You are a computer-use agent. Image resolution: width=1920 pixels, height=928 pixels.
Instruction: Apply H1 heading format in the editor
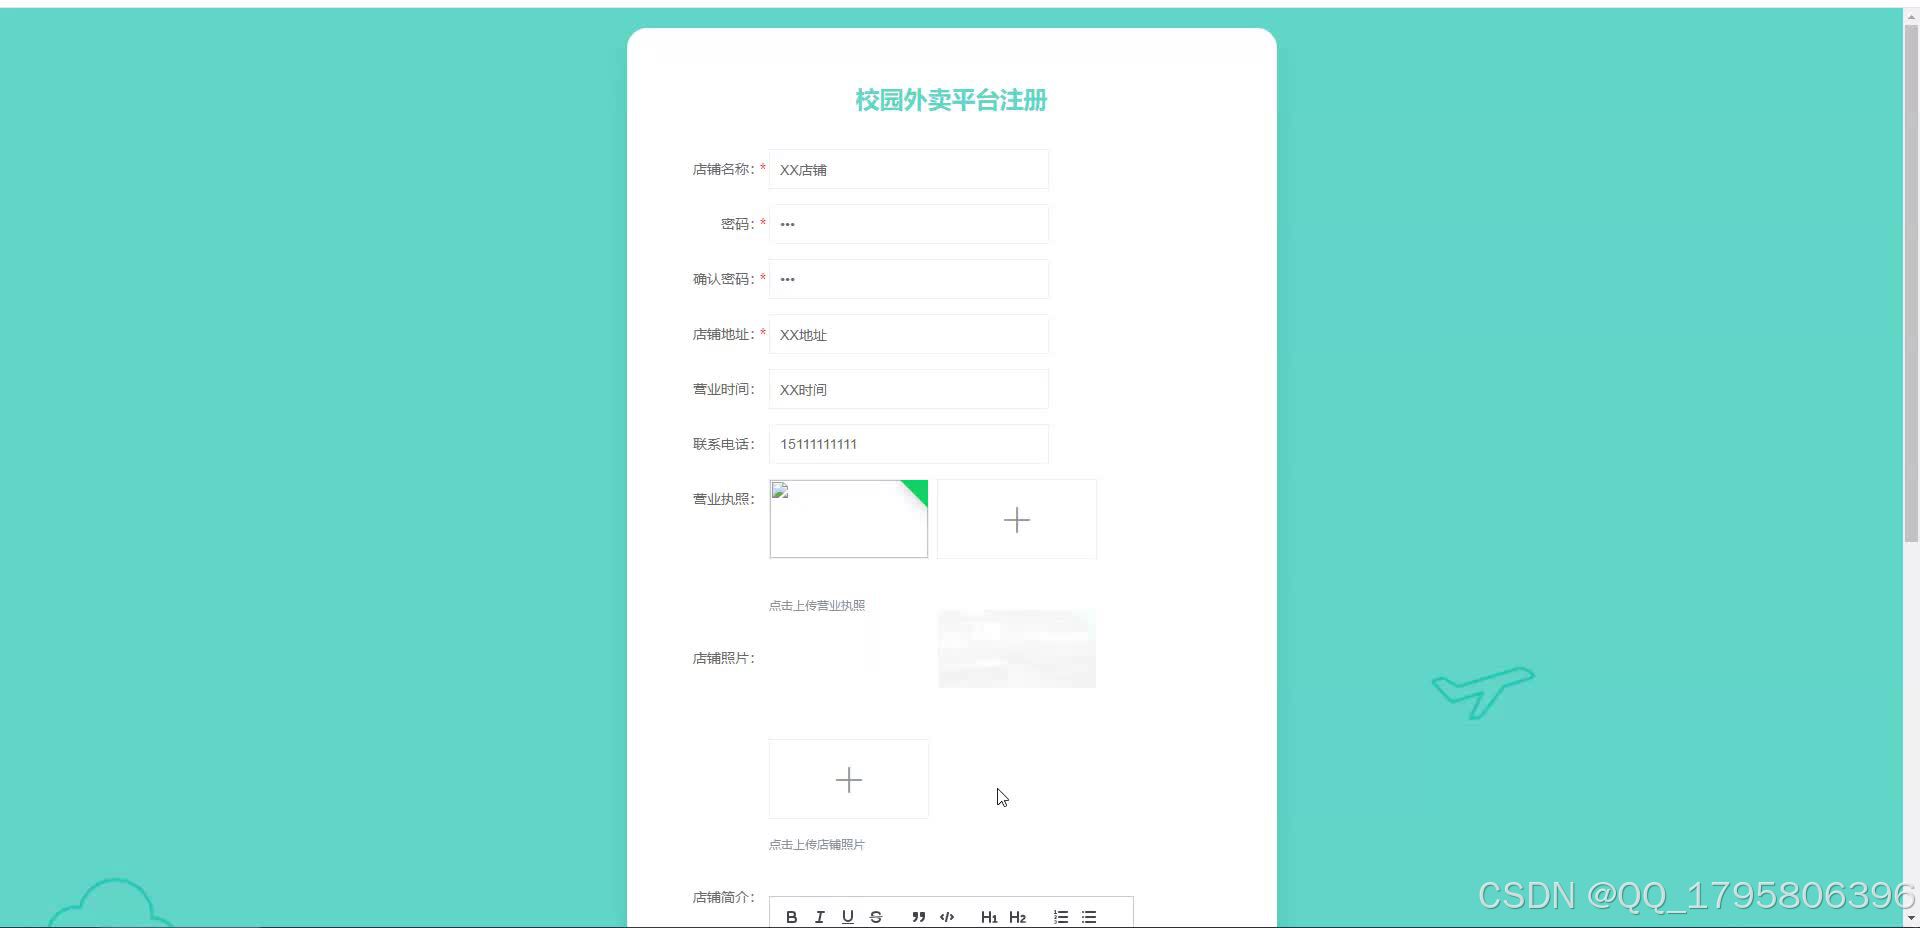pos(989,916)
